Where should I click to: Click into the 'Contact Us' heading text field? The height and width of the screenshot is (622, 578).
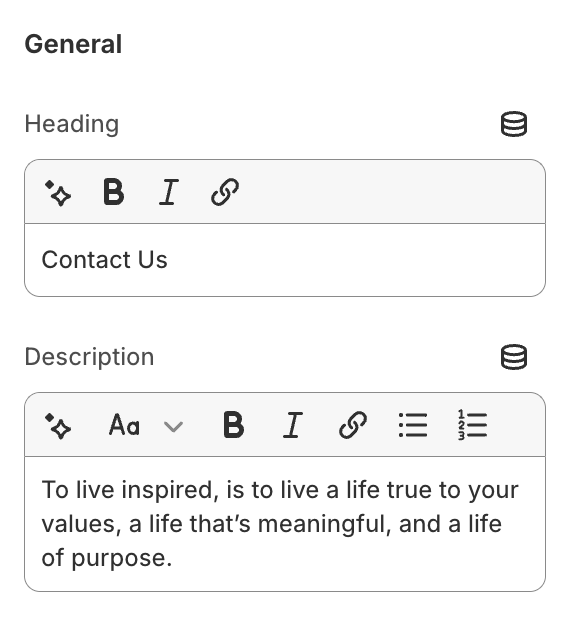coord(285,260)
